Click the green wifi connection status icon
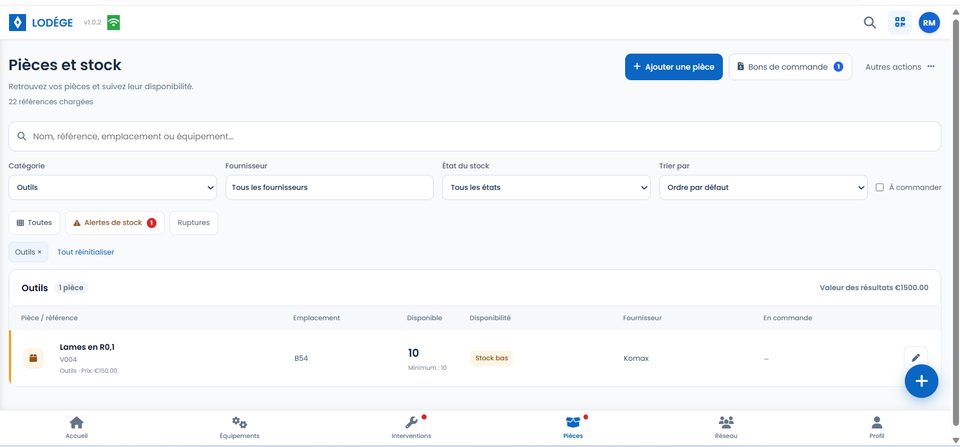 (x=113, y=23)
